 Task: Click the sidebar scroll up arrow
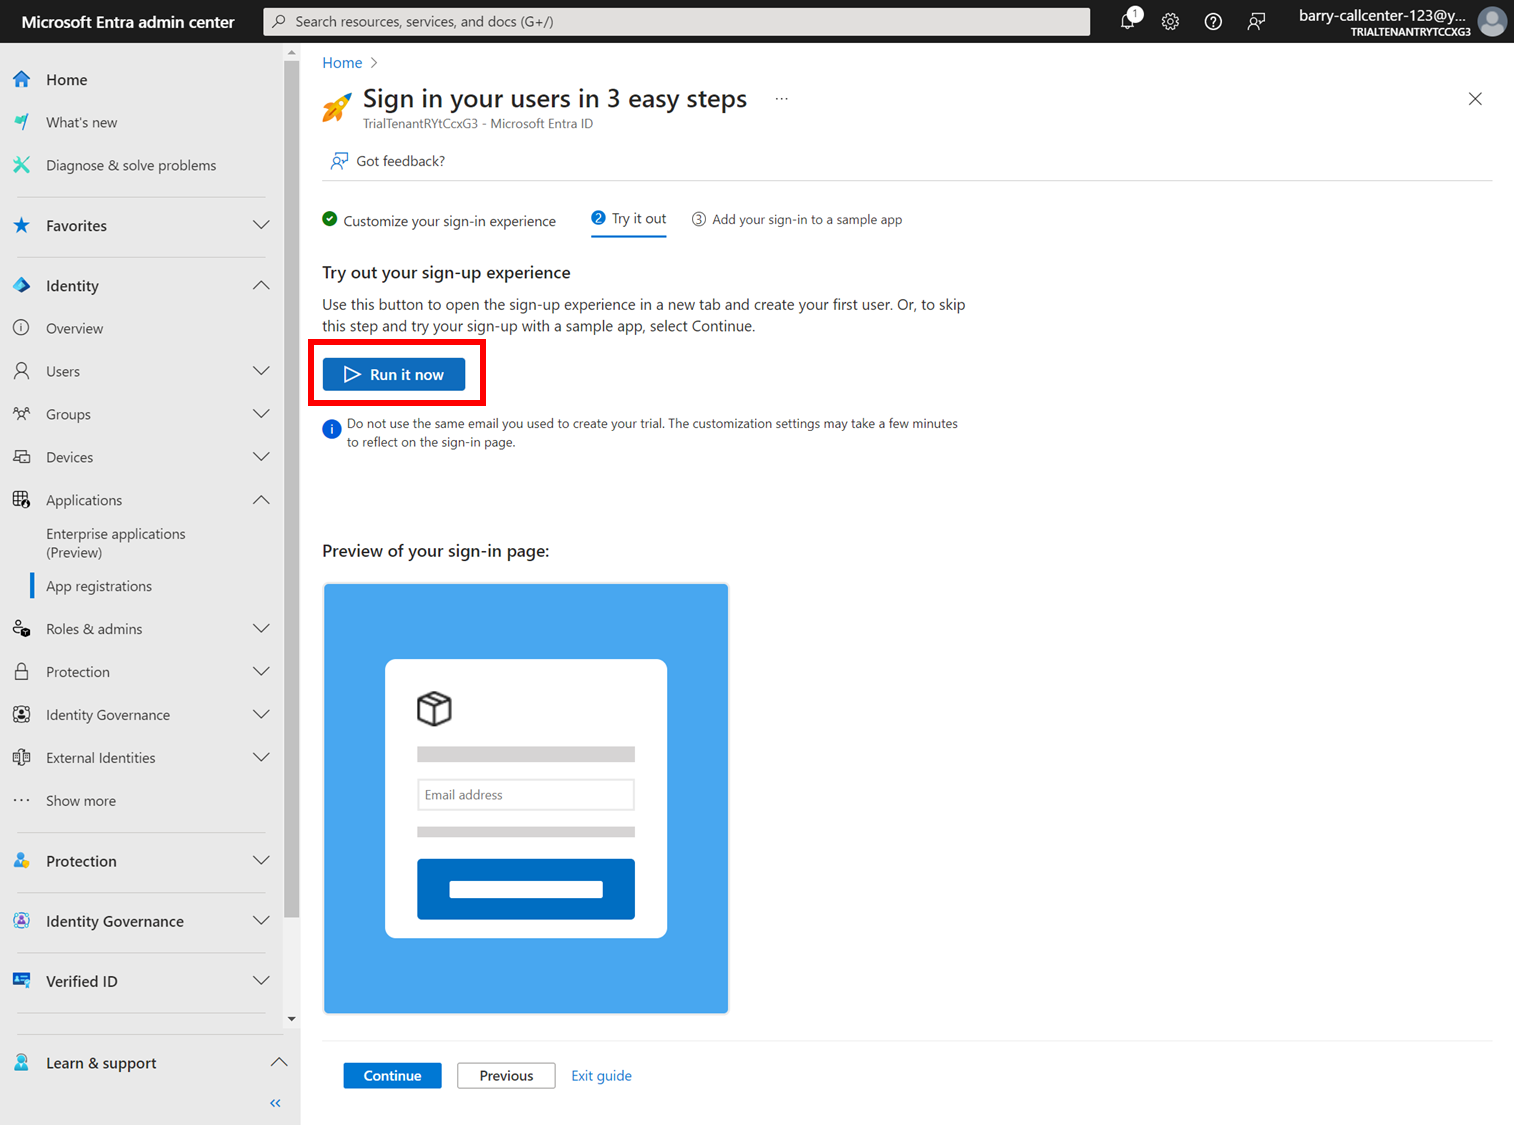pos(291,52)
